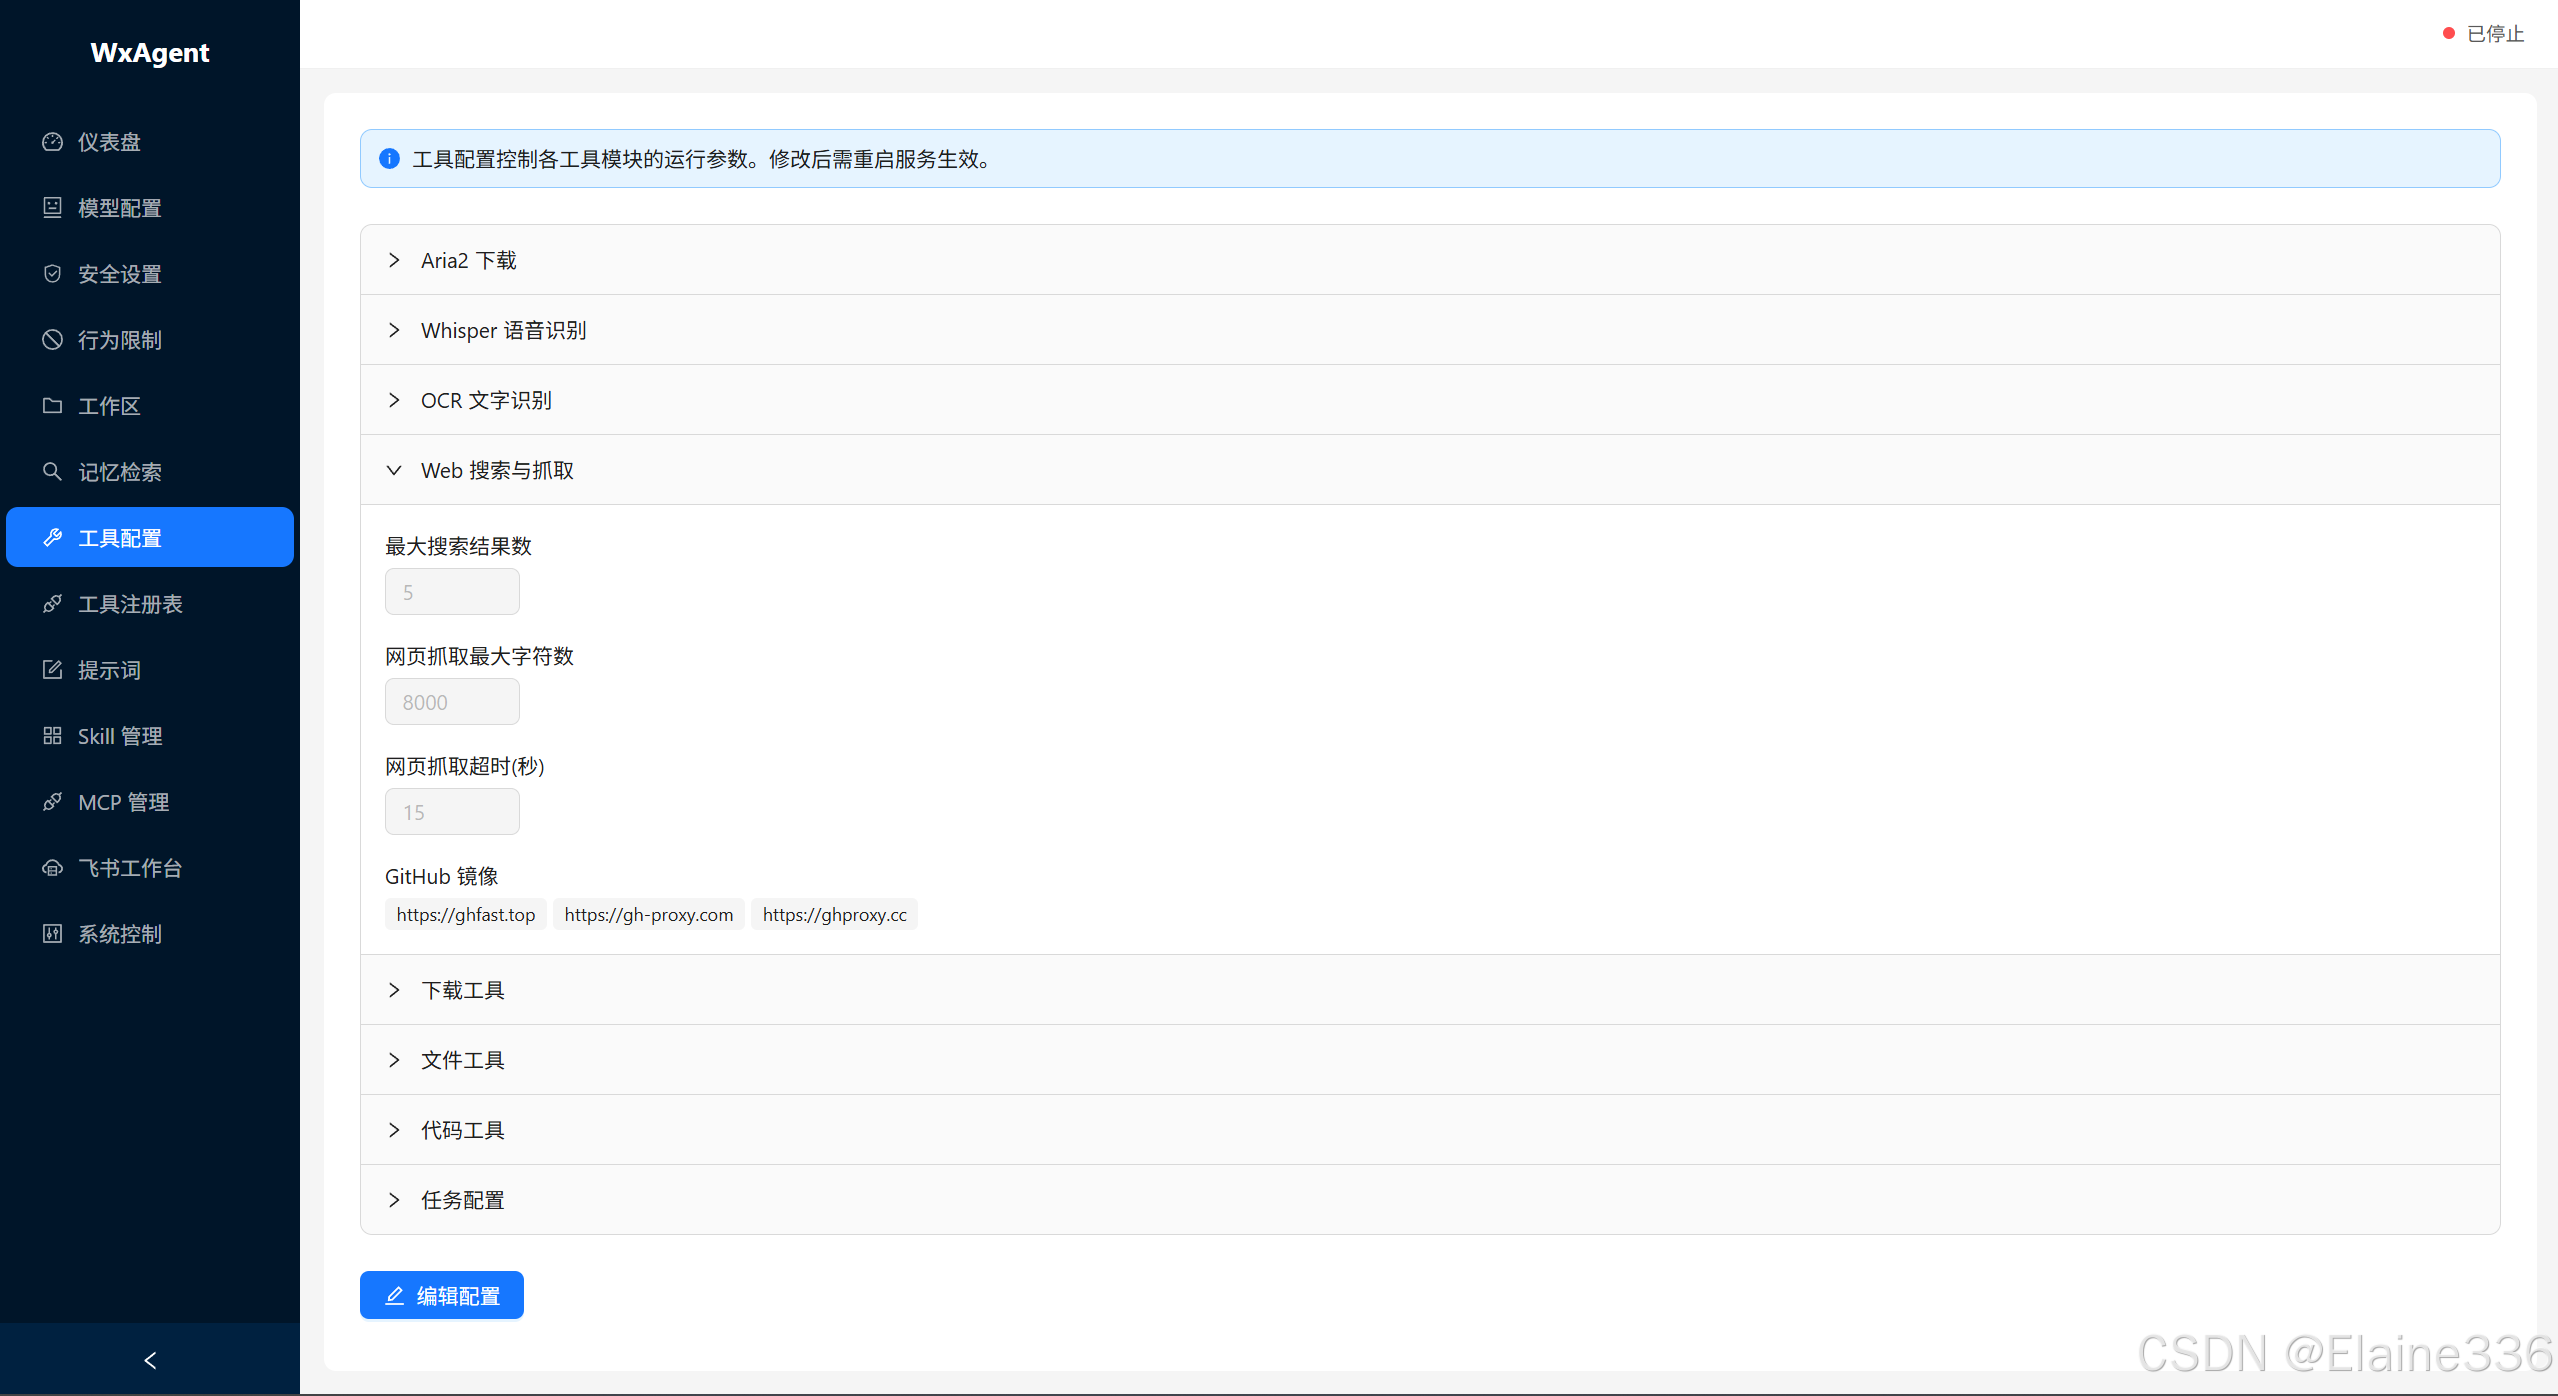Open 系统控制 page

[x=150, y=934]
